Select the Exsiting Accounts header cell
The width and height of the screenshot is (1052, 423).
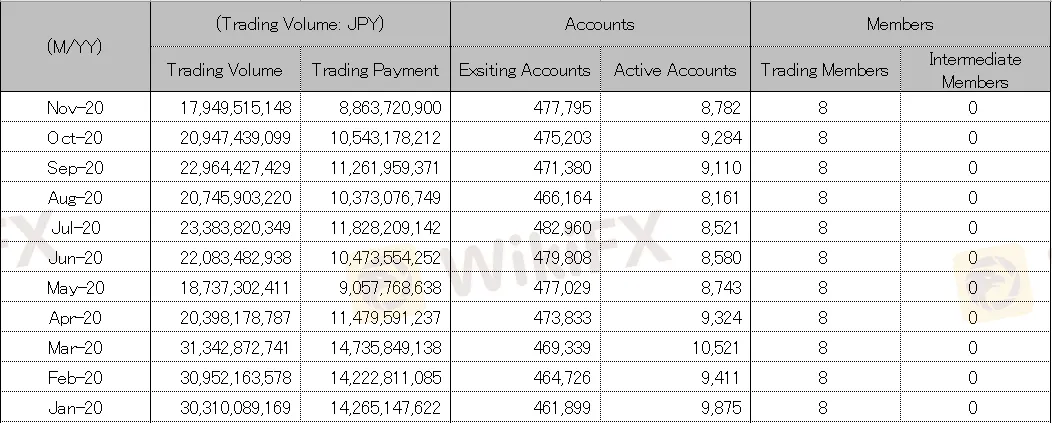point(525,70)
